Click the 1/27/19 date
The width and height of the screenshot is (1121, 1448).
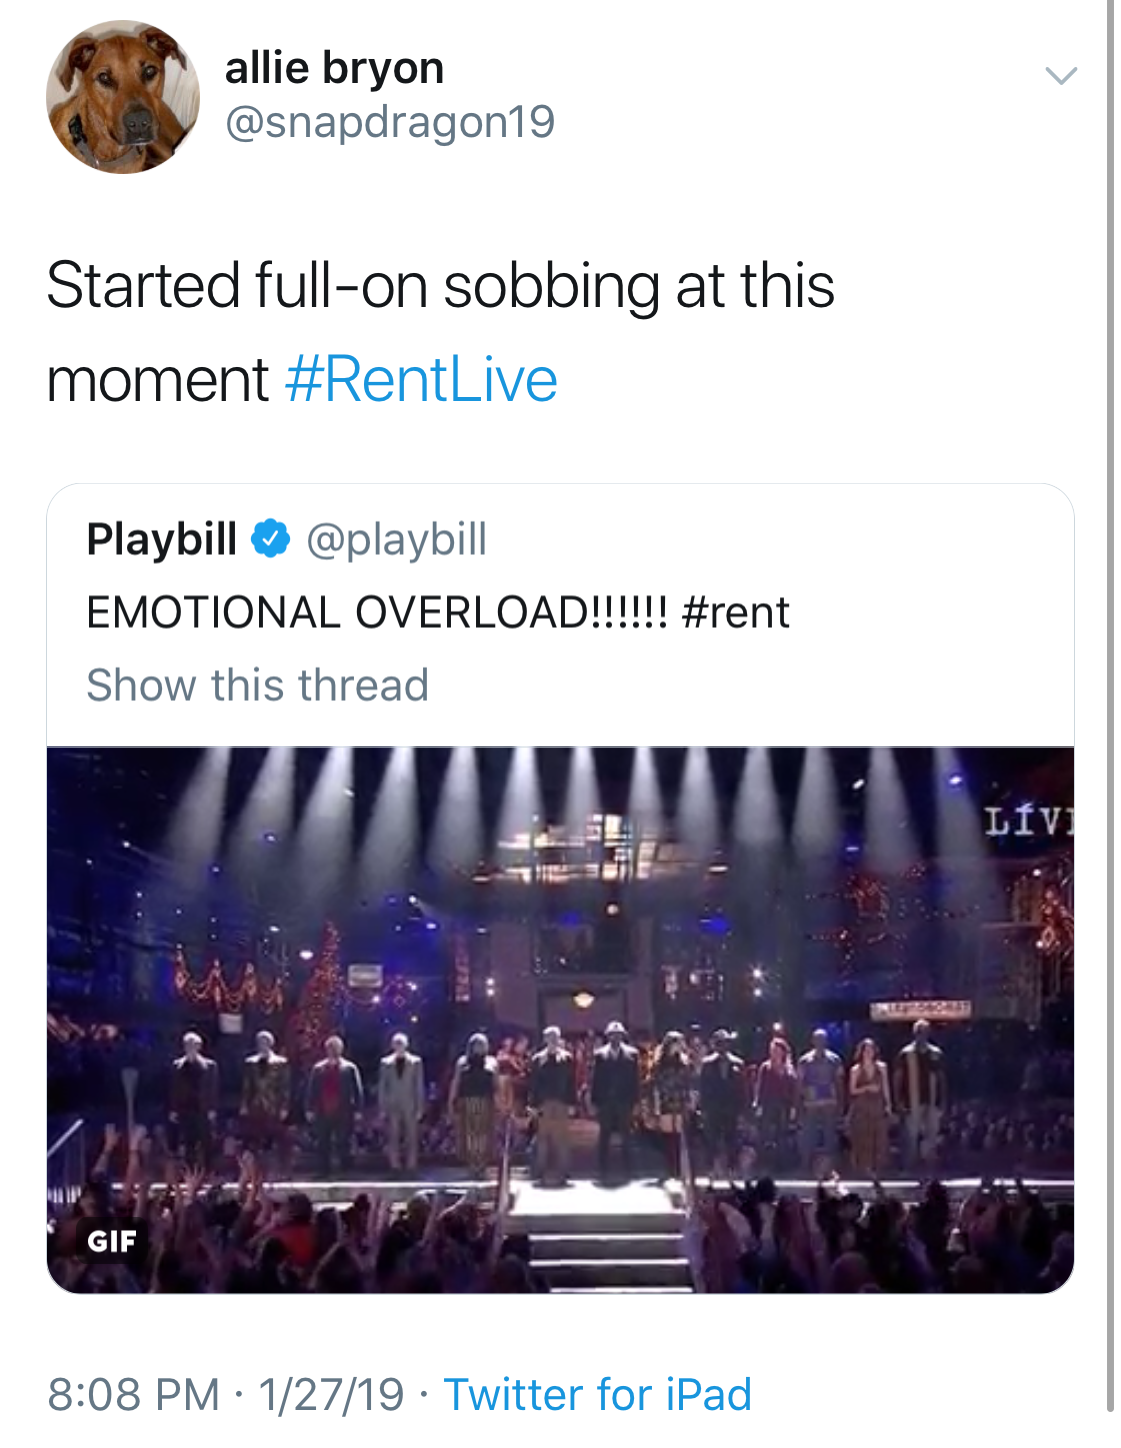[331, 1394]
